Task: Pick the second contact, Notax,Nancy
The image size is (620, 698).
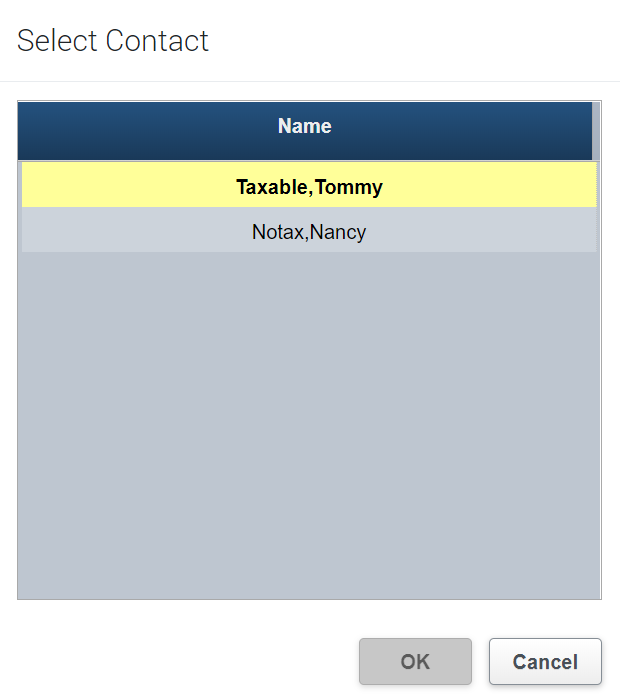Action: coord(309,232)
